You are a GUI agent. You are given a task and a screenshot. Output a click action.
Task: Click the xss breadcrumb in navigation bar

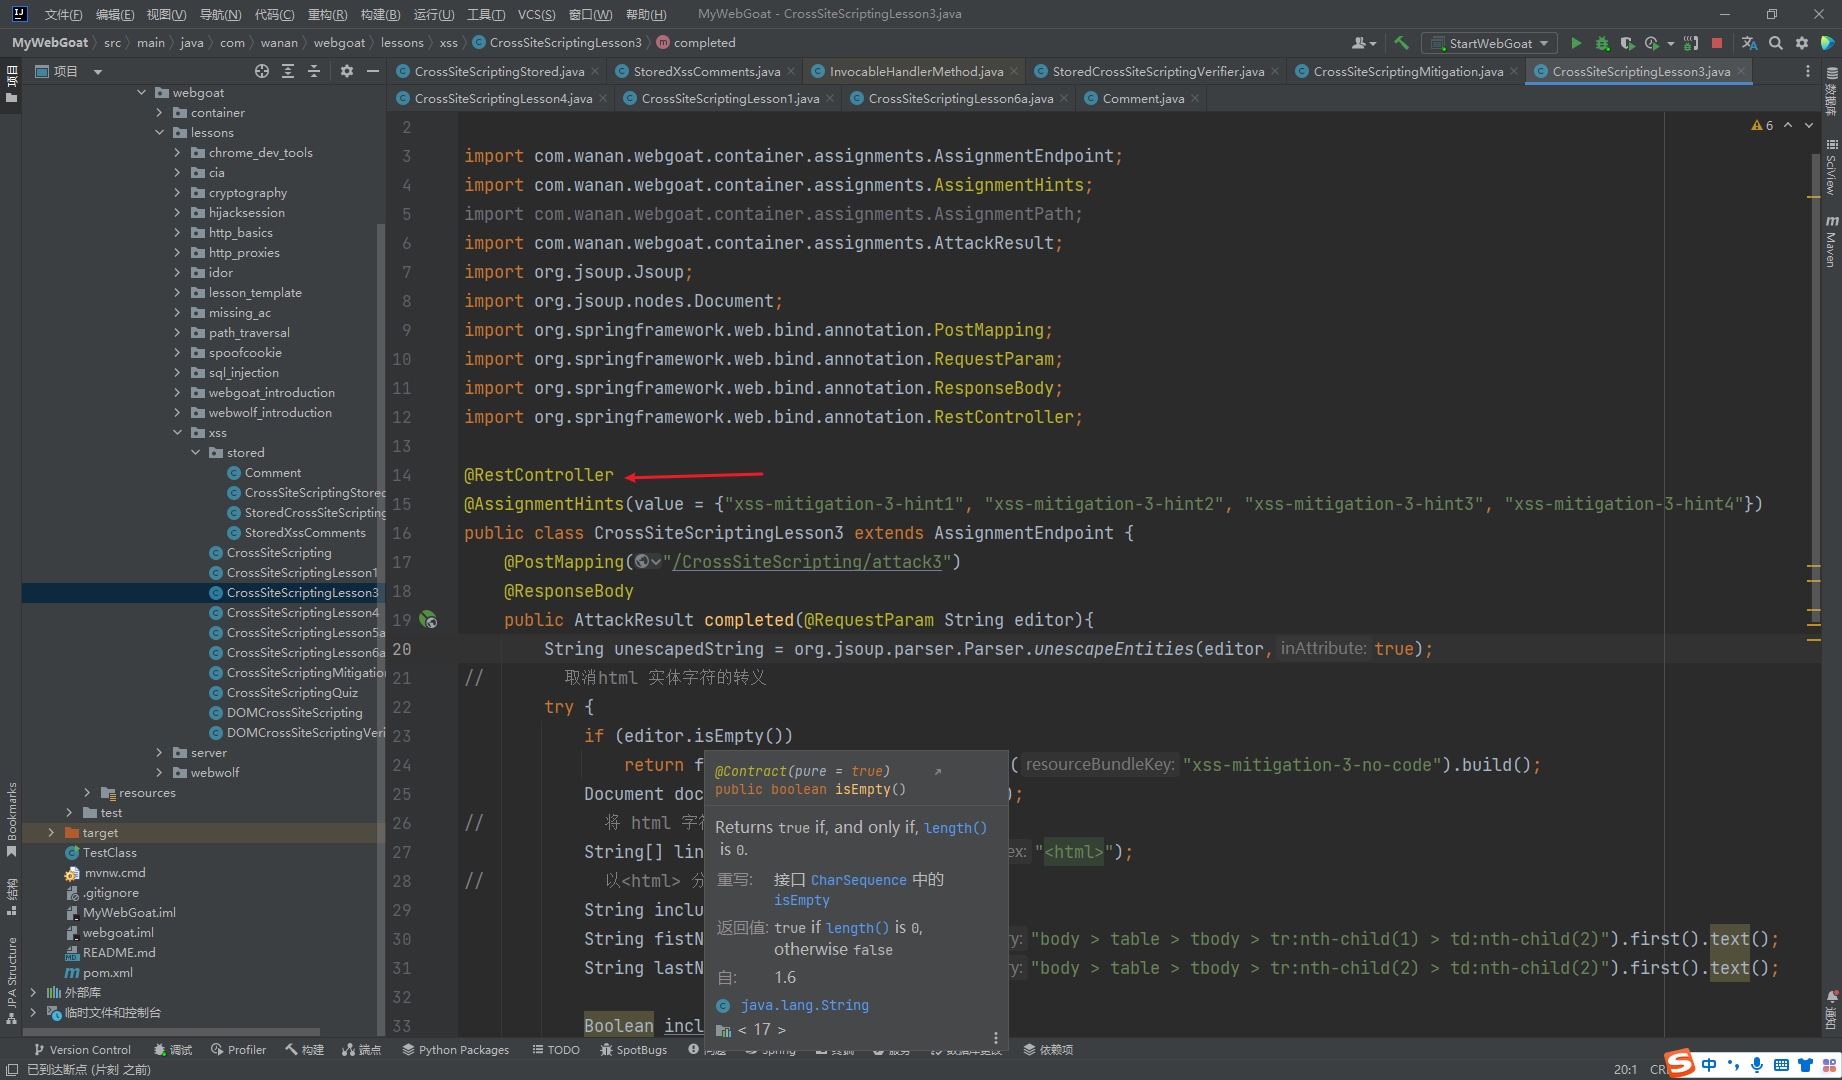[x=448, y=43]
